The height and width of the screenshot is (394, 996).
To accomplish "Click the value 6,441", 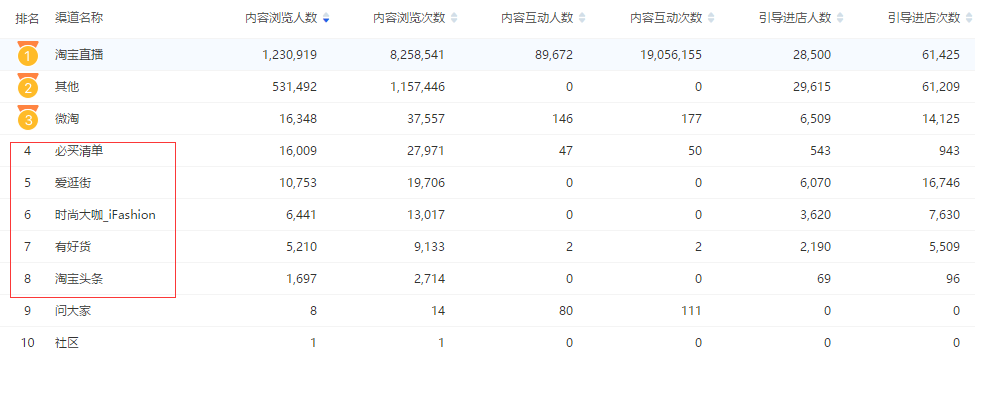I will coord(302,215).
